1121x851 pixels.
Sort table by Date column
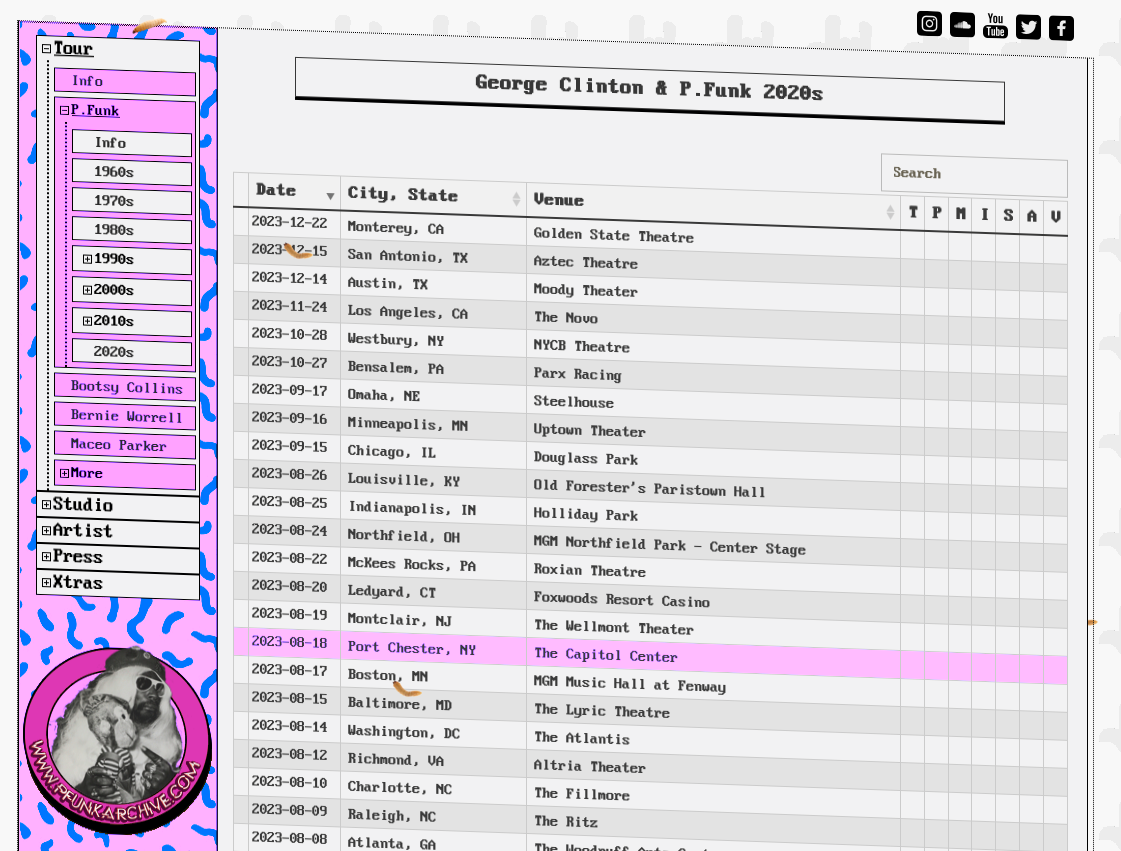(294, 191)
